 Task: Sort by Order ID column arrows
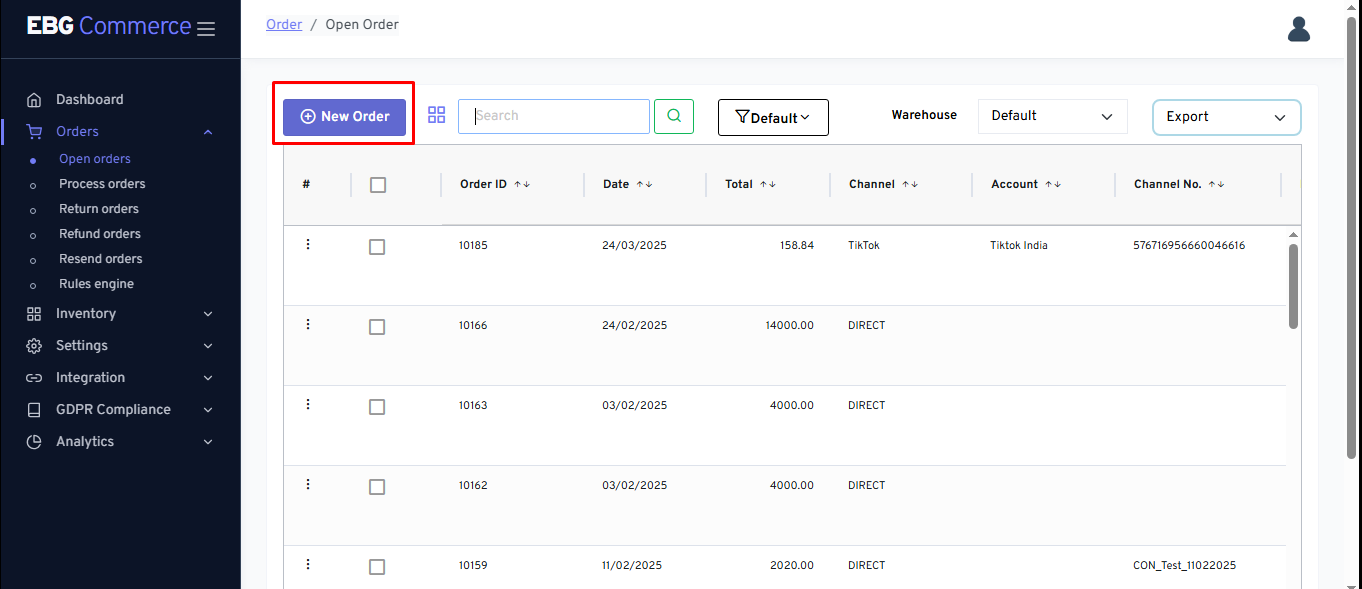pos(522,185)
